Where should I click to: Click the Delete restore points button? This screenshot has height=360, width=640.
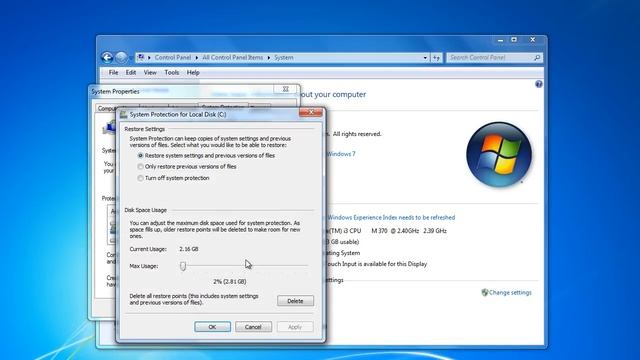(x=295, y=301)
